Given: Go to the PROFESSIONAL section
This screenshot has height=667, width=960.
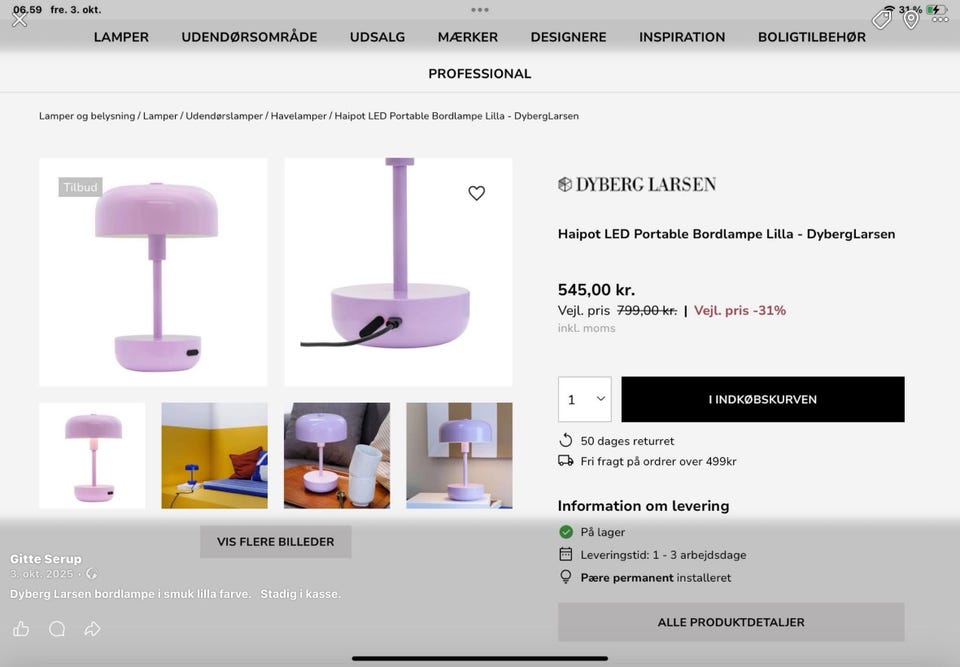Looking at the screenshot, I should 479,73.
